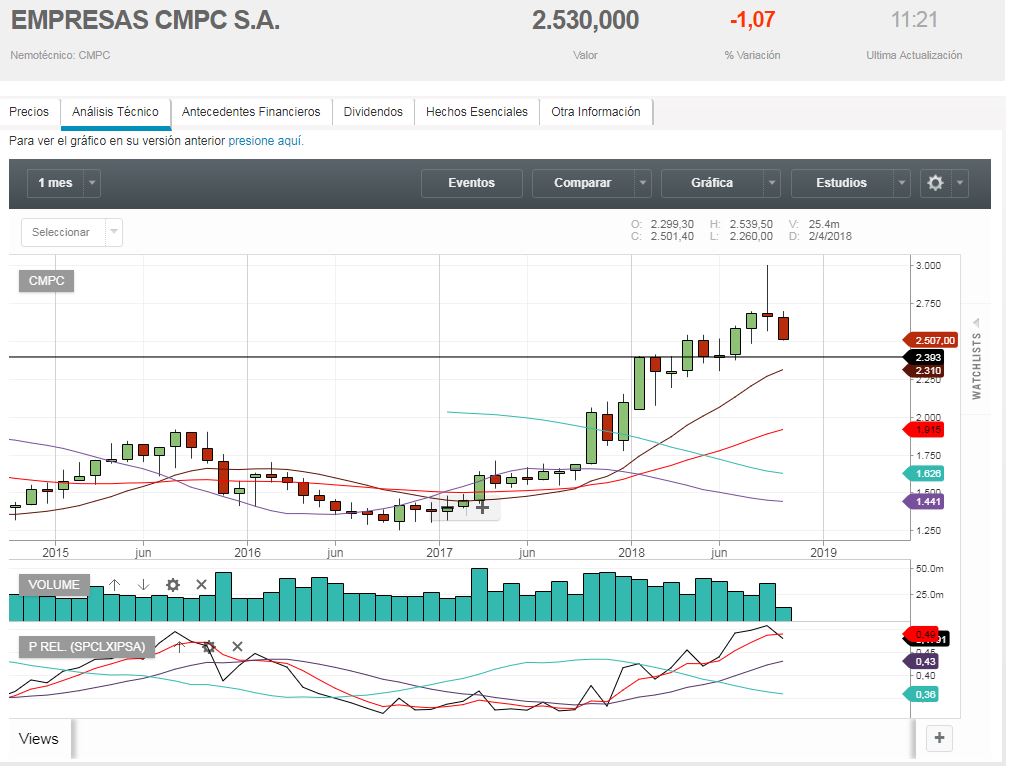Move the P REL. (SPCLXIPSA) panel up
The image size is (1009, 784).
(x=180, y=646)
